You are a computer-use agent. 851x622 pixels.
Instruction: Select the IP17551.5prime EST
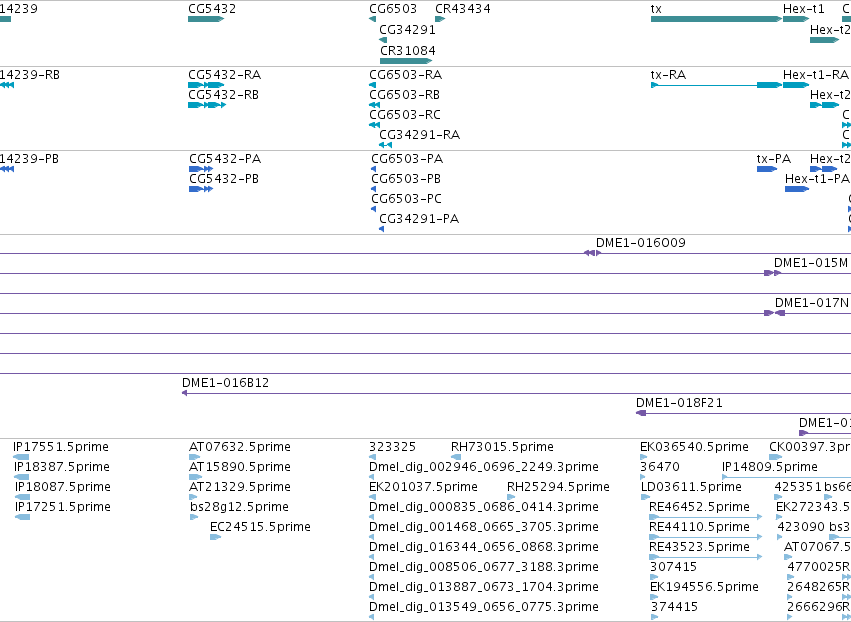[21, 457]
